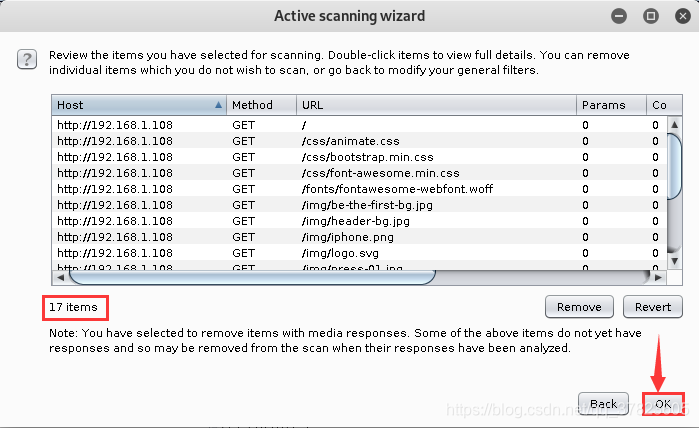Screen dimensions: 699x428
Task: Sort the table by Params column
Action: pyautogui.click(x=611, y=105)
